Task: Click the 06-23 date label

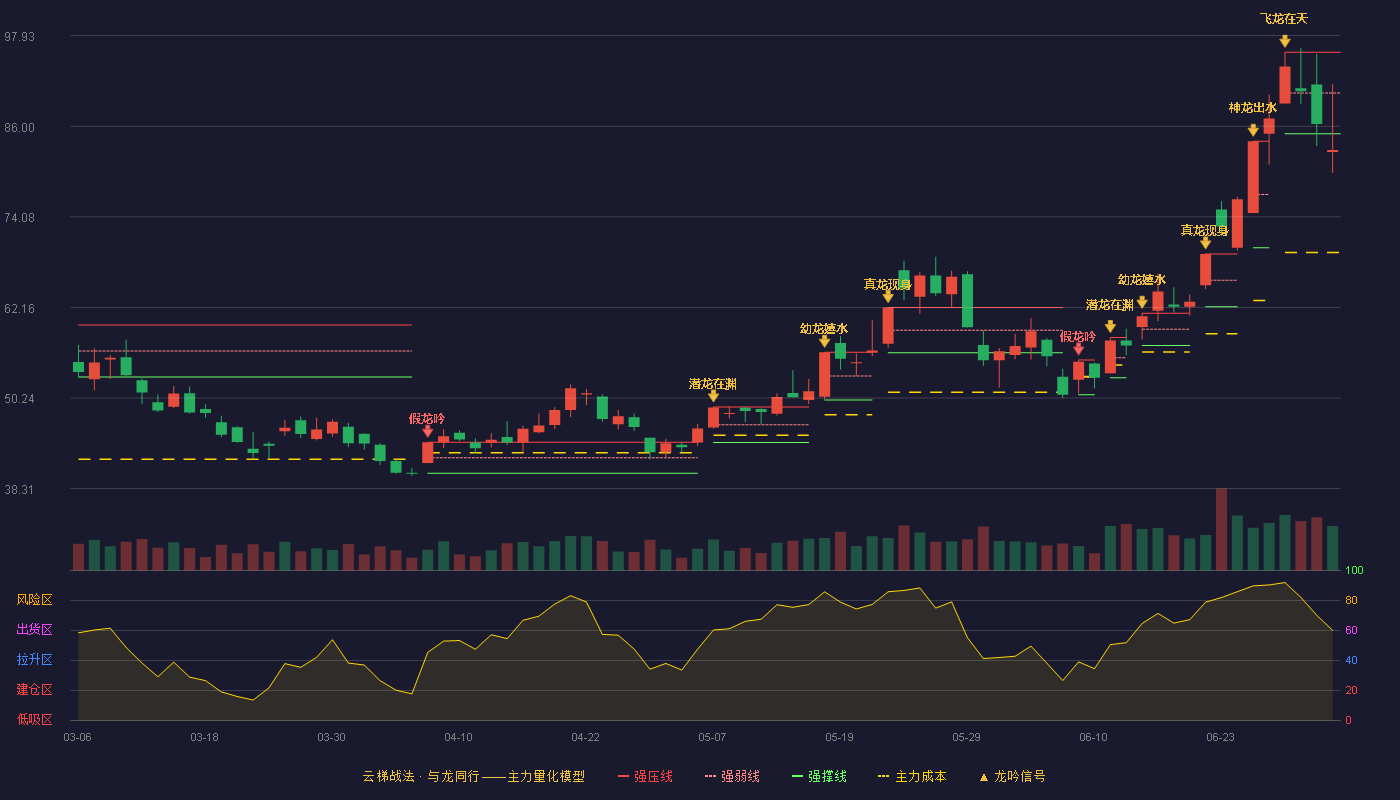Action: point(1220,737)
